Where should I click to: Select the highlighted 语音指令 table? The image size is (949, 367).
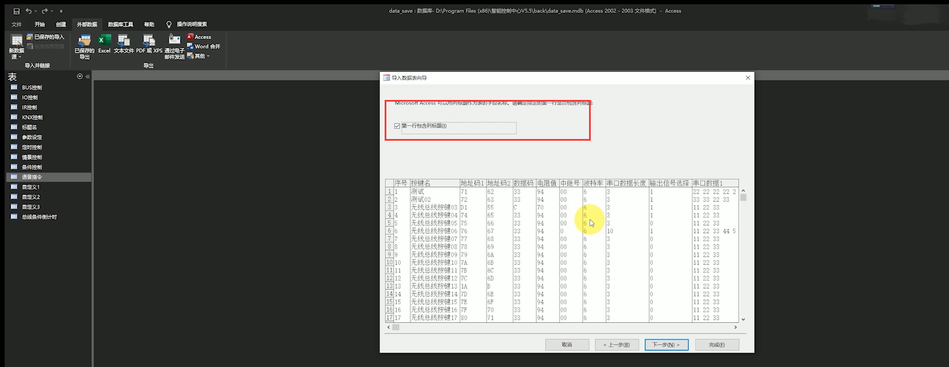[48, 177]
